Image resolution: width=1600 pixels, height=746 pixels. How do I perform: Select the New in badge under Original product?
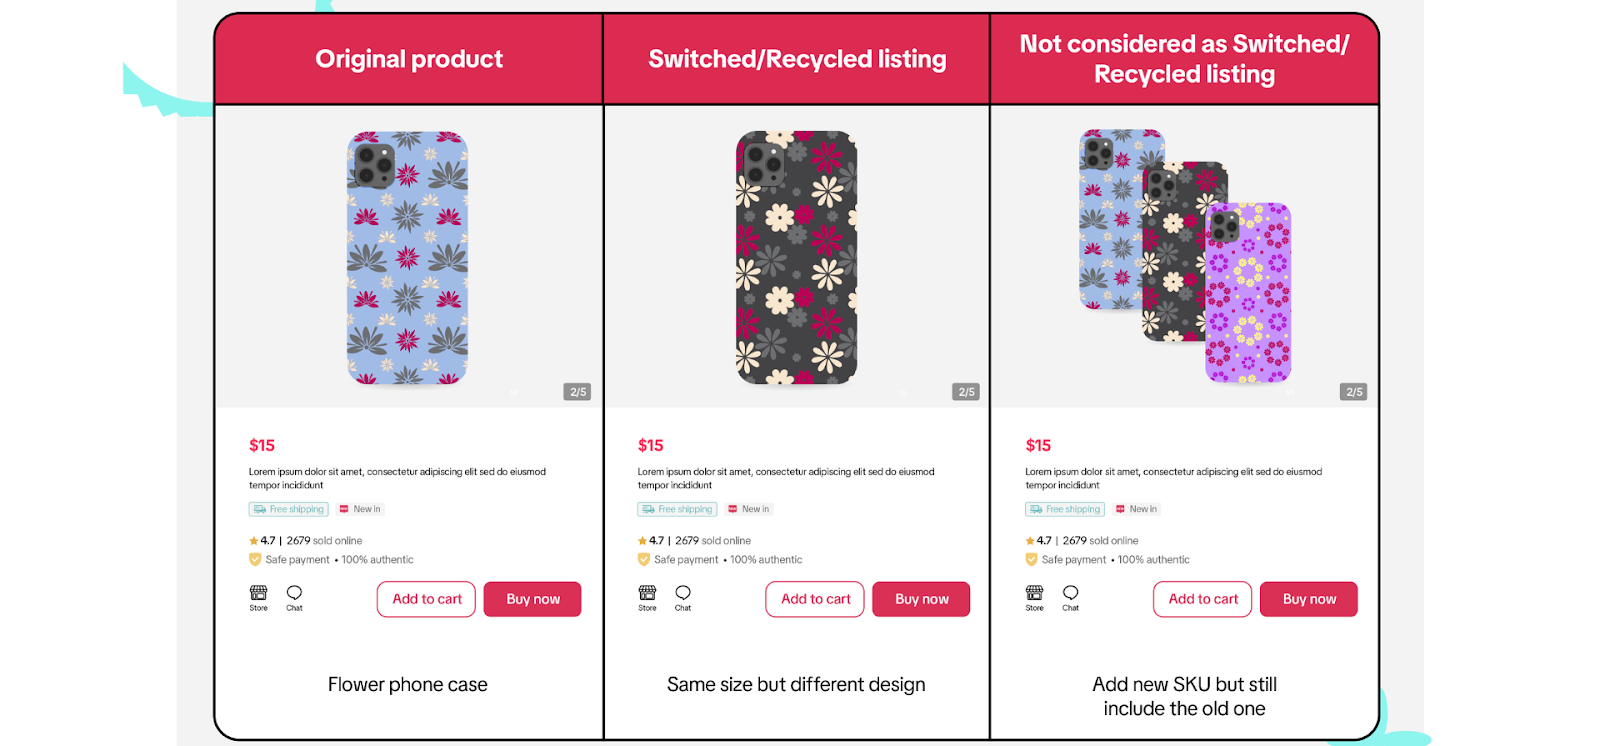click(360, 509)
